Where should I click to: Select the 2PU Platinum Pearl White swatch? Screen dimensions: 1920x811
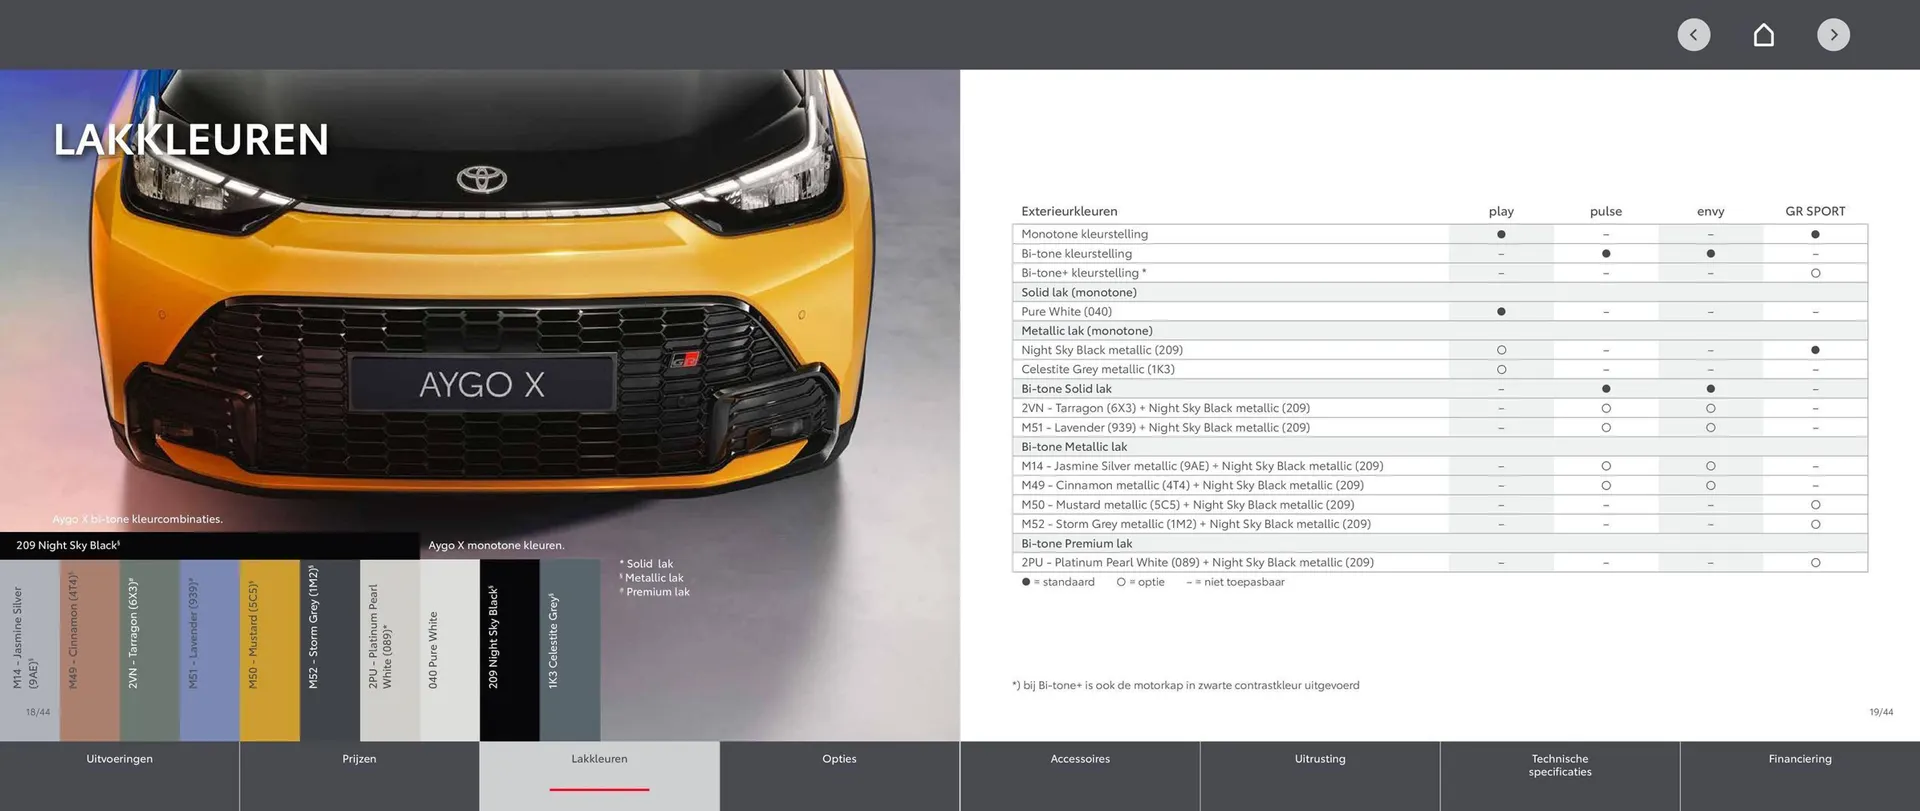point(390,650)
